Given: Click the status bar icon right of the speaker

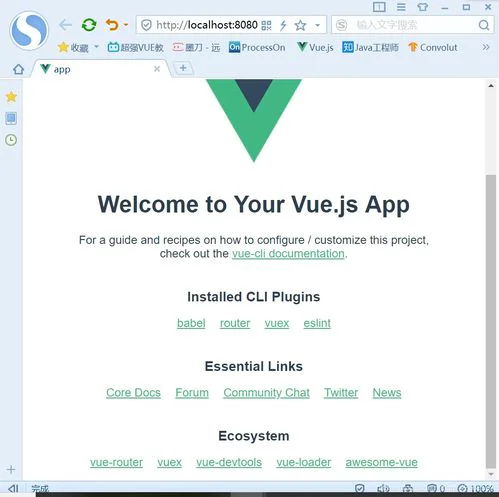Looking at the screenshot, I should (x=407, y=489).
